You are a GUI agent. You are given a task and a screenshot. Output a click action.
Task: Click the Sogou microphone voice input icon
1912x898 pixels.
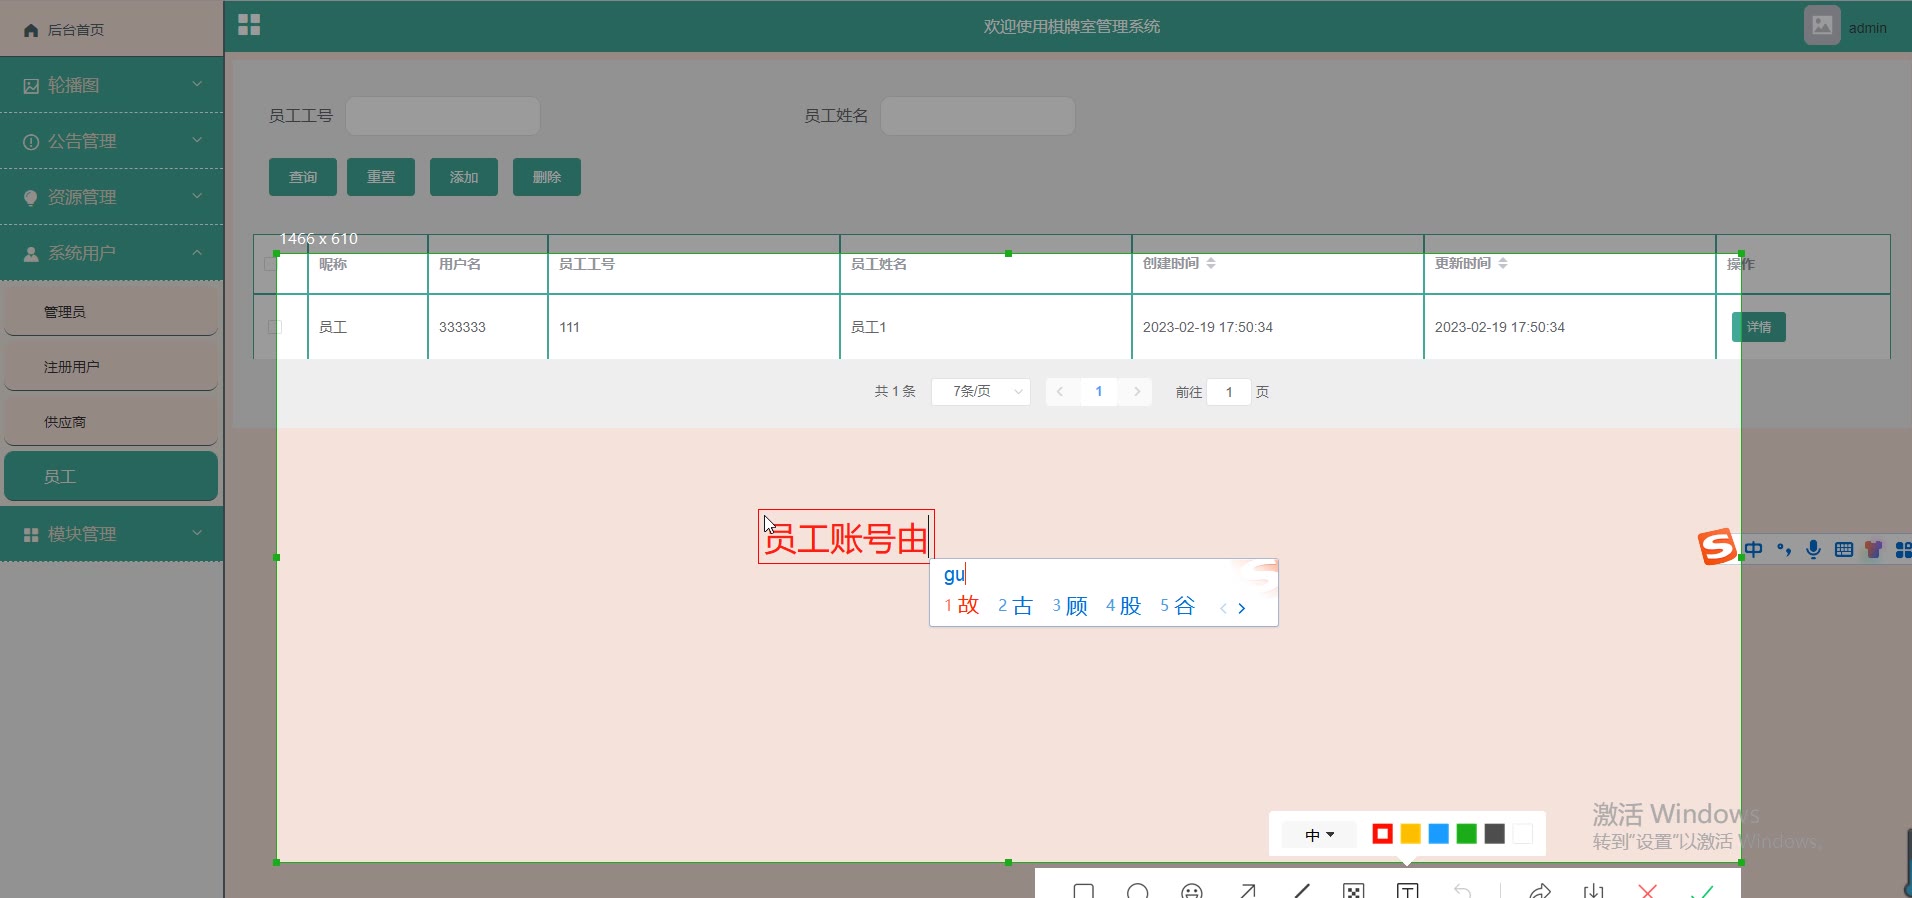pos(1813,549)
